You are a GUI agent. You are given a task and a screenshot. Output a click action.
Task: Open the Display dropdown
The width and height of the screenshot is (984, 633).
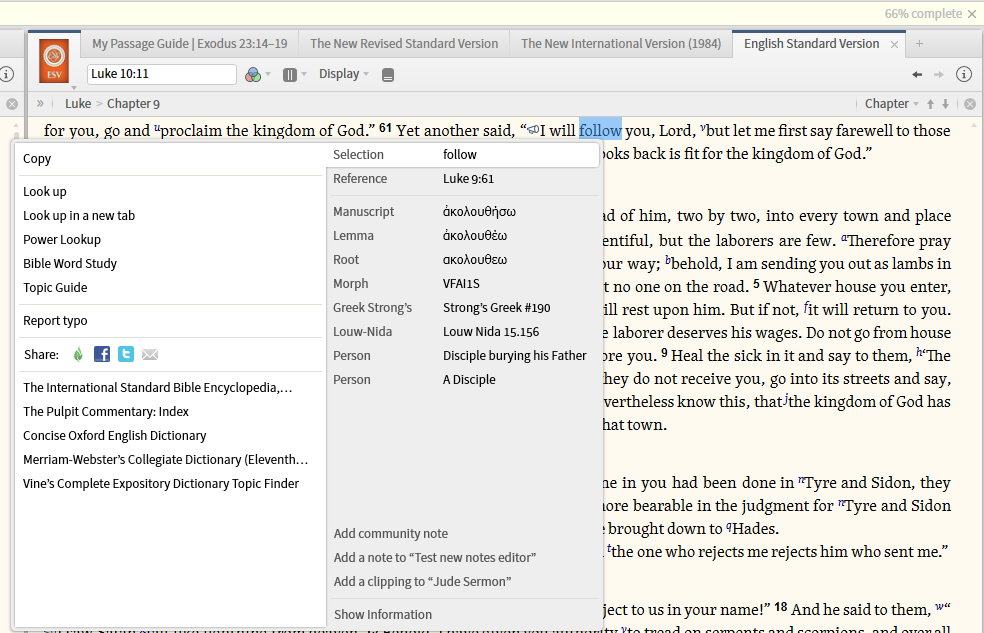(x=343, y=74)
